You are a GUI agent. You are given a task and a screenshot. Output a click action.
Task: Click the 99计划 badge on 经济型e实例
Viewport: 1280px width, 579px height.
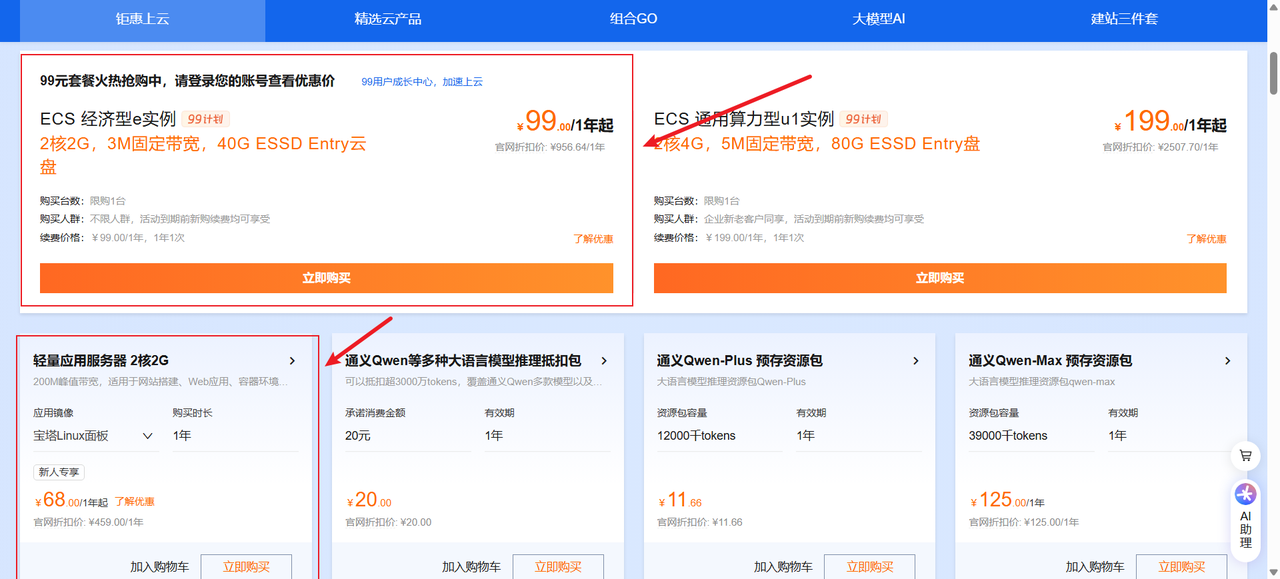[x=205, y=119]
